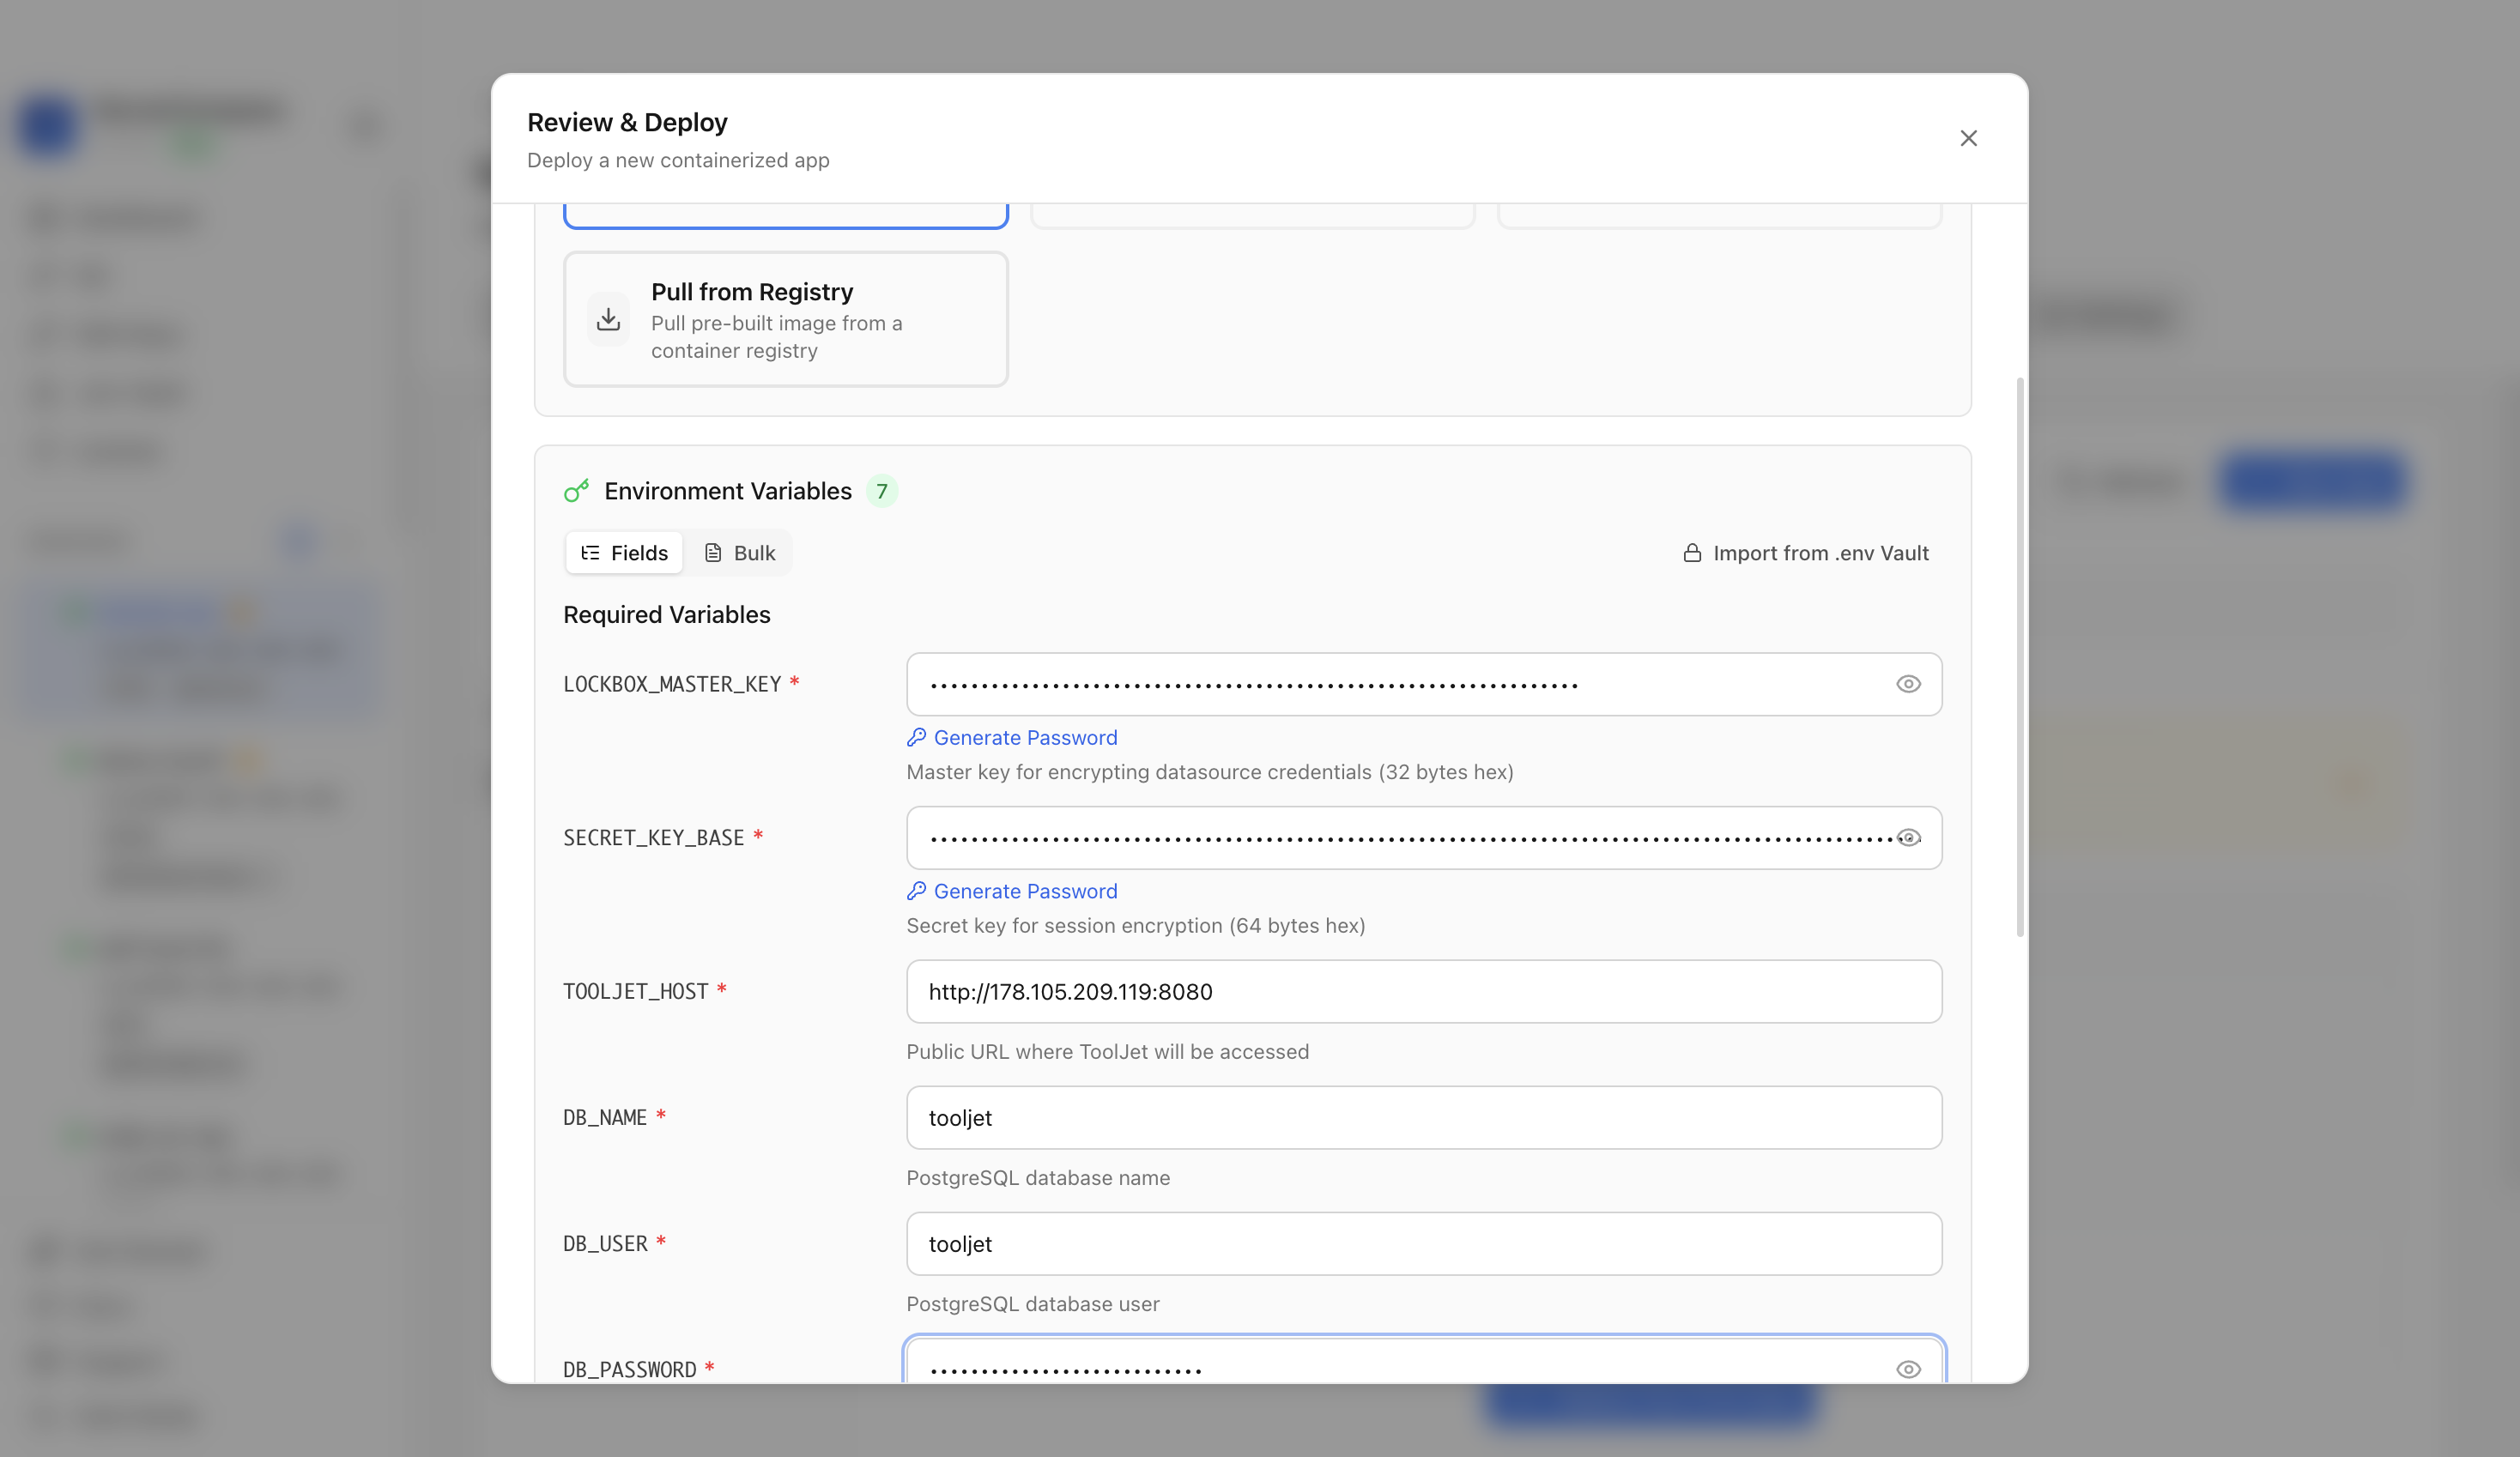Image resolution: width=2520 pixels, height=1457 pixels.
Task: Click the key icon beside LOCKBOX Generate Password
Action: pos(916,737)
